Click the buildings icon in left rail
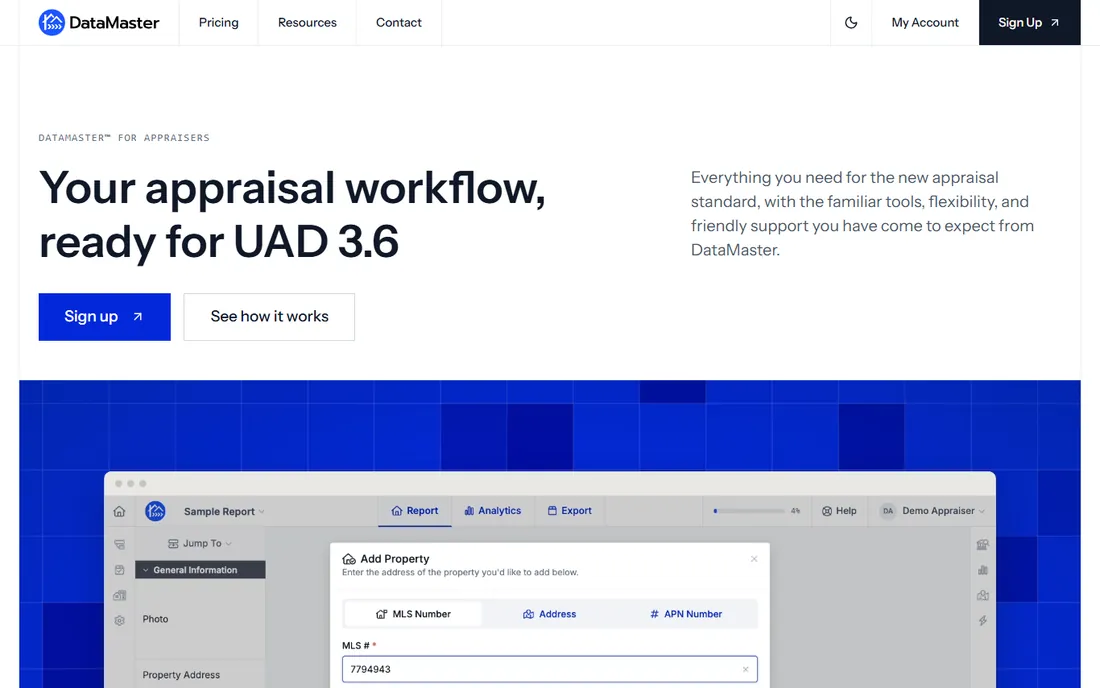 [x=119, y=595]
